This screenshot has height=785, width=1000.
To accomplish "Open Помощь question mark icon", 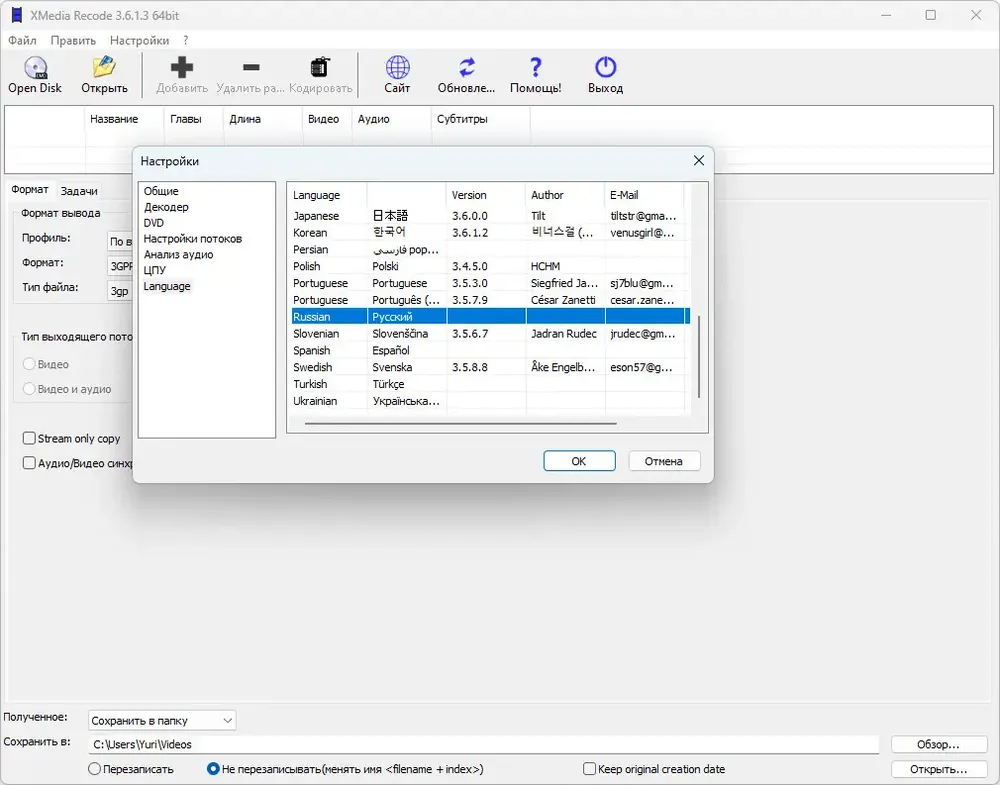I will point(536,67).
